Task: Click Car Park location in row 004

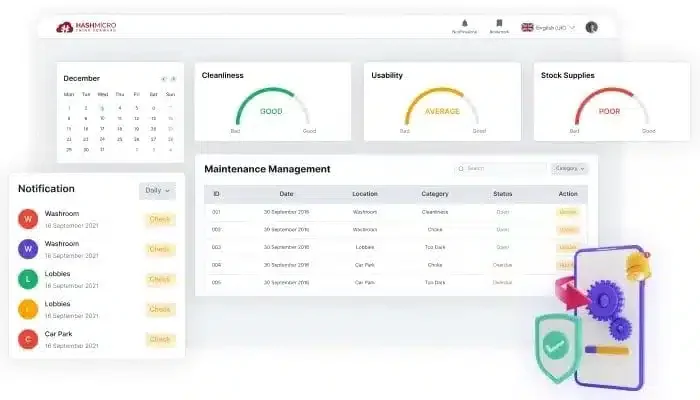Action: 365,265
